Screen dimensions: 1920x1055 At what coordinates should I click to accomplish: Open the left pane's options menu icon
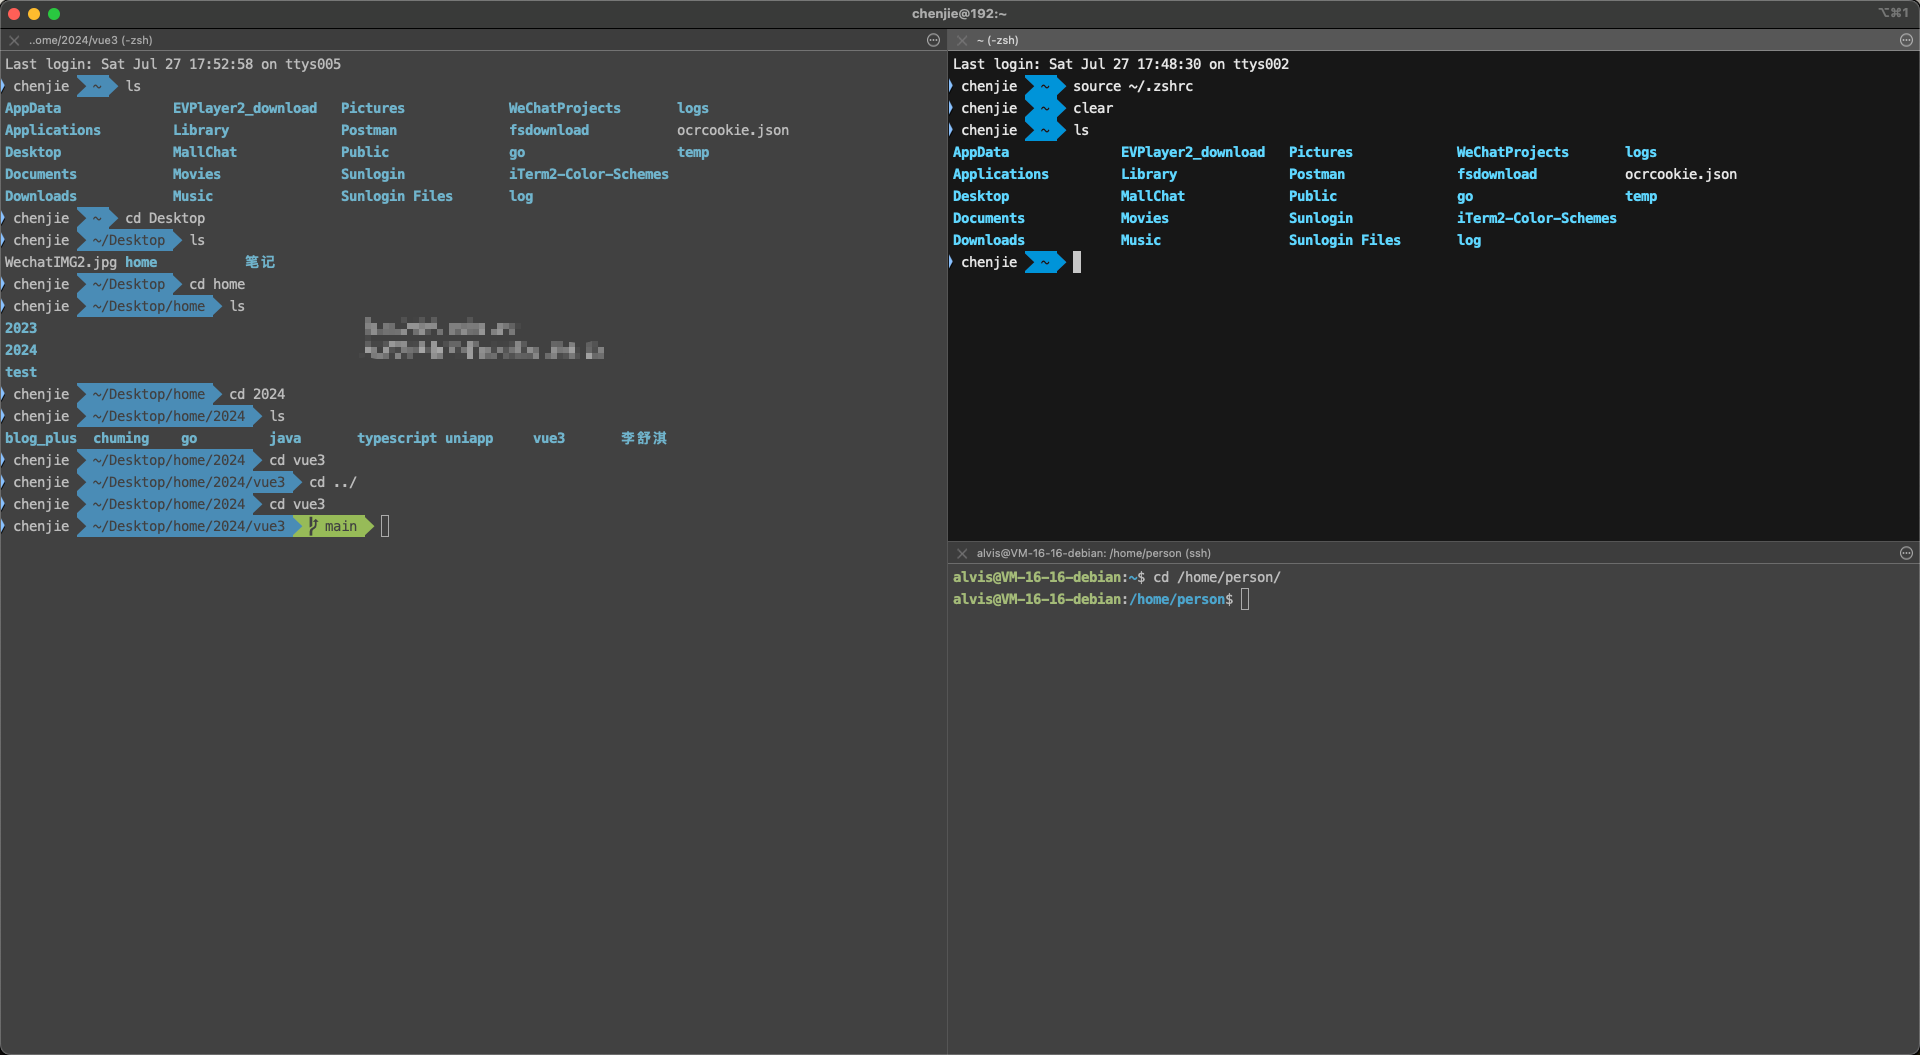933,40
